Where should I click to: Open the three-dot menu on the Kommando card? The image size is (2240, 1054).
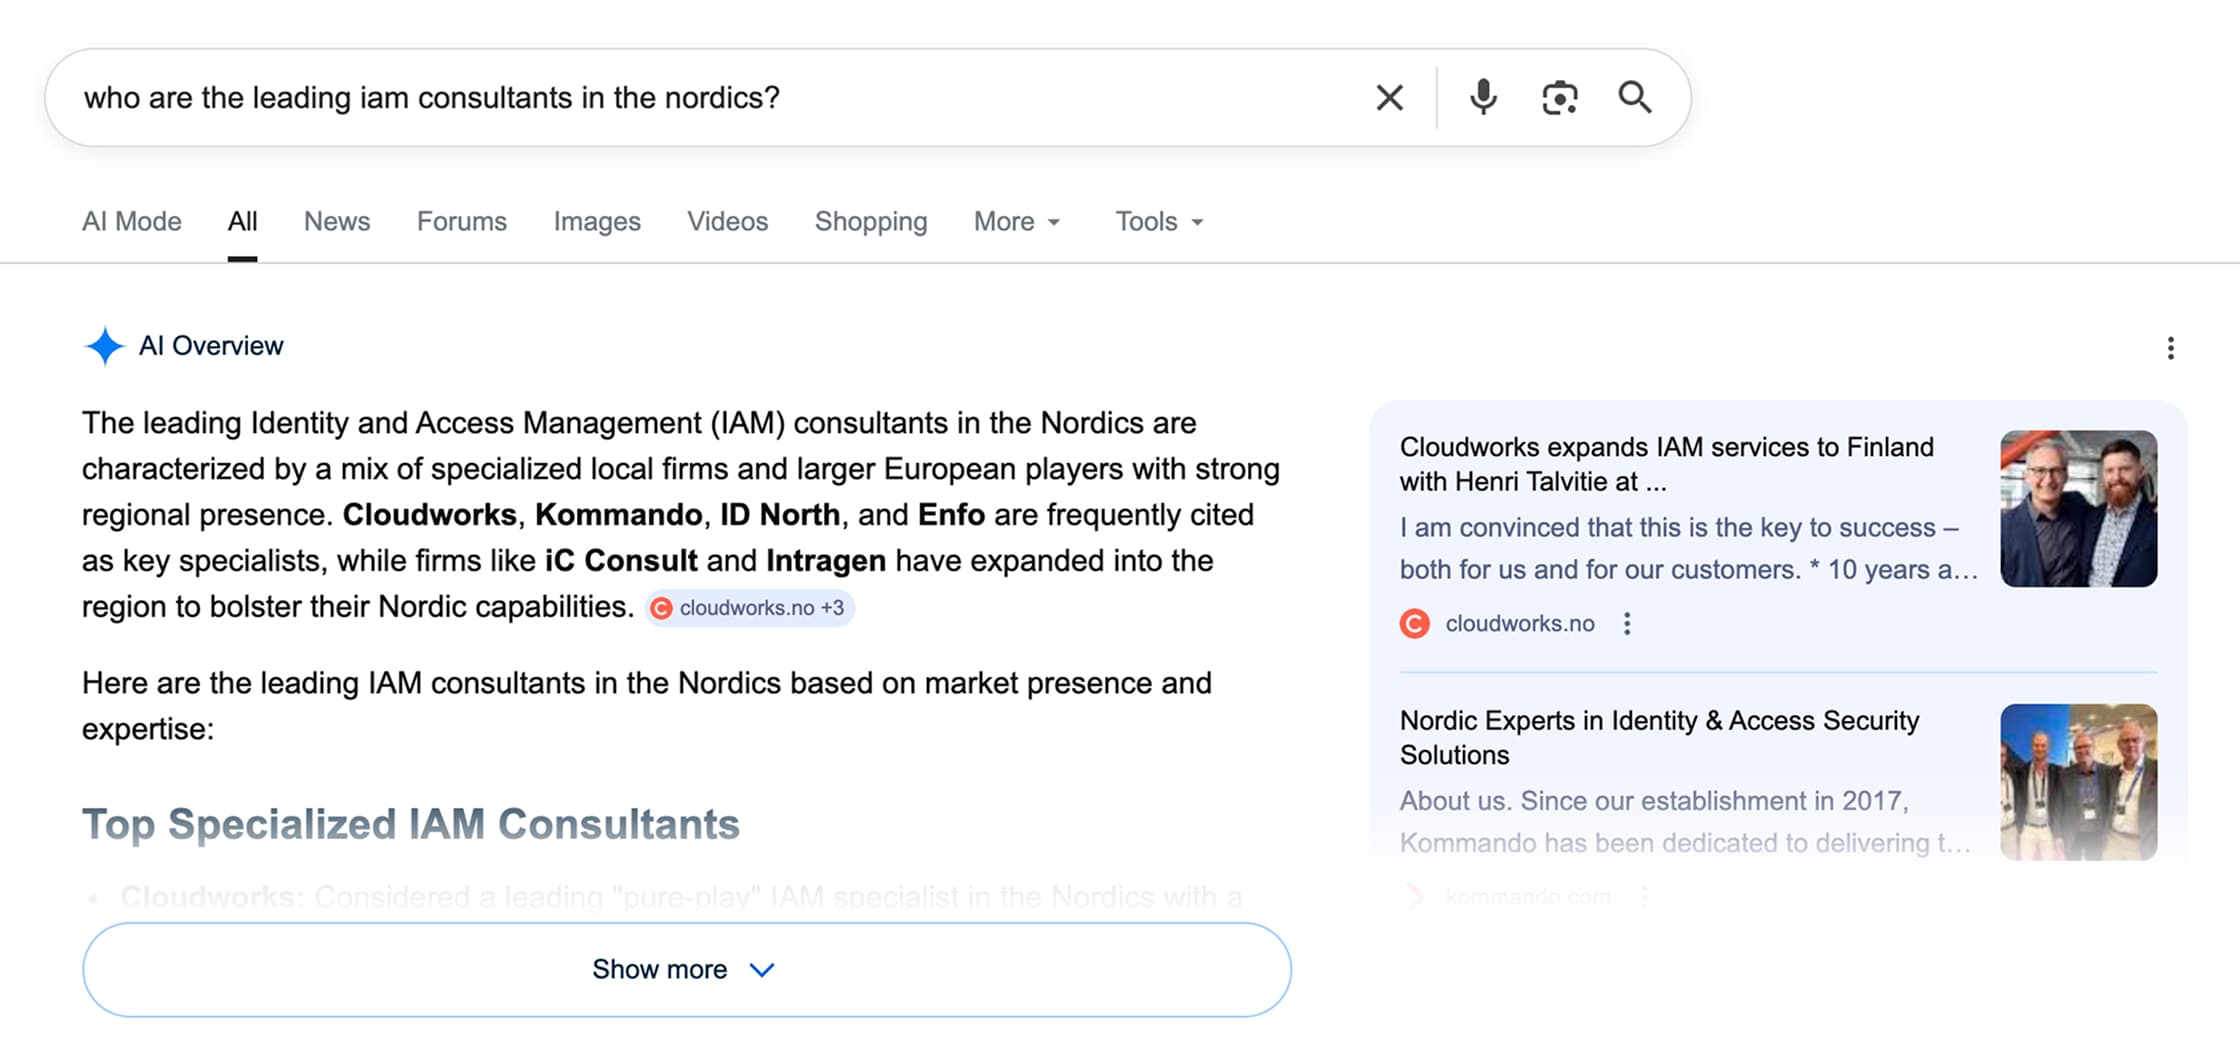(x=1644, y=896)
